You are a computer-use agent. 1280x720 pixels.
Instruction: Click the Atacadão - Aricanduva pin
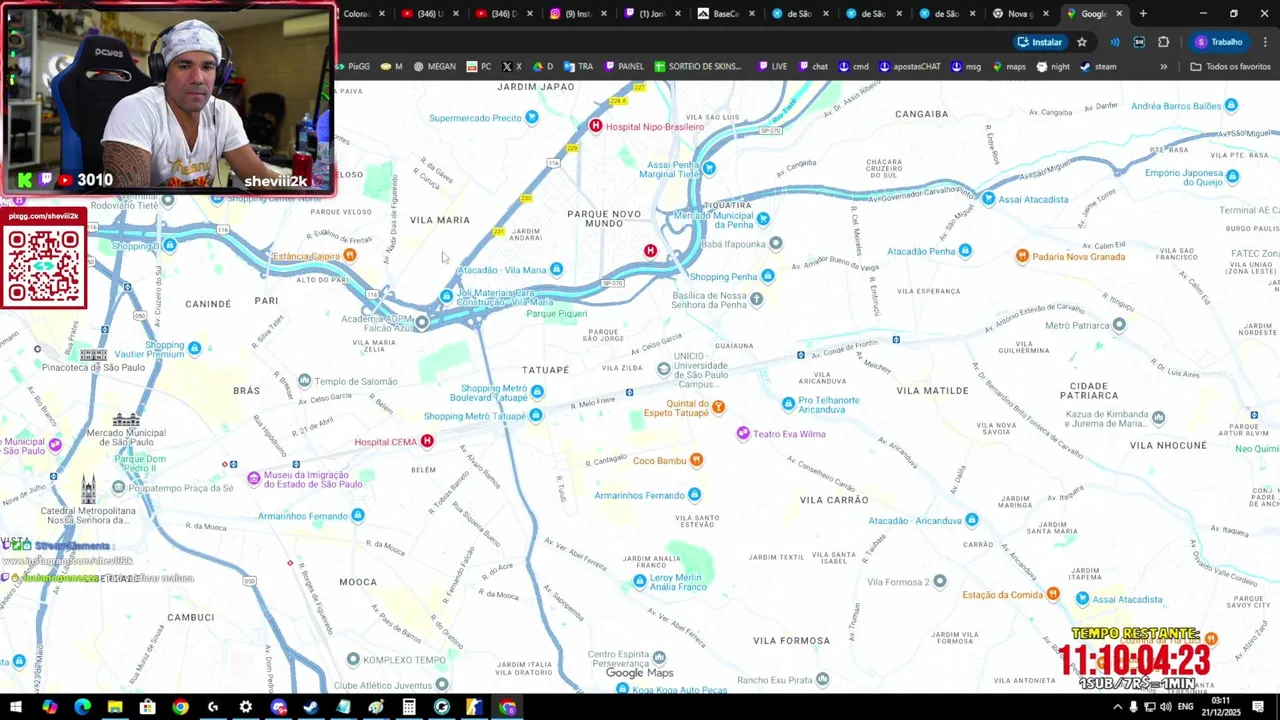tap(972, 520)
